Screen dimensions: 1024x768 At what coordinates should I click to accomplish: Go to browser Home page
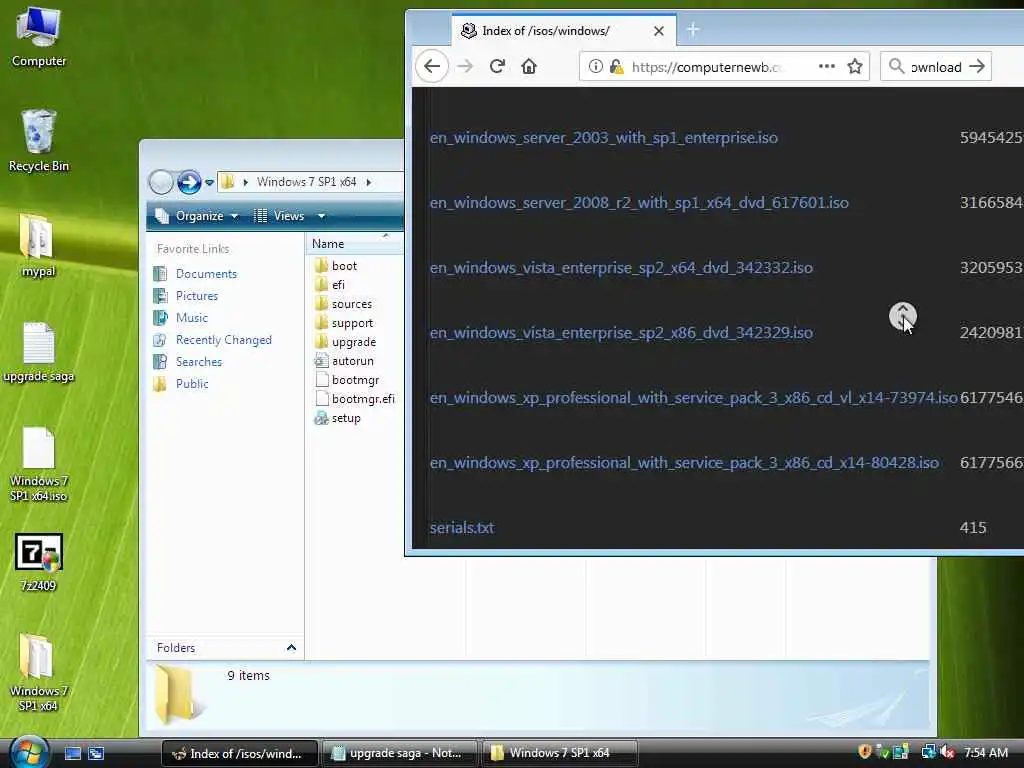coord(529,66)
